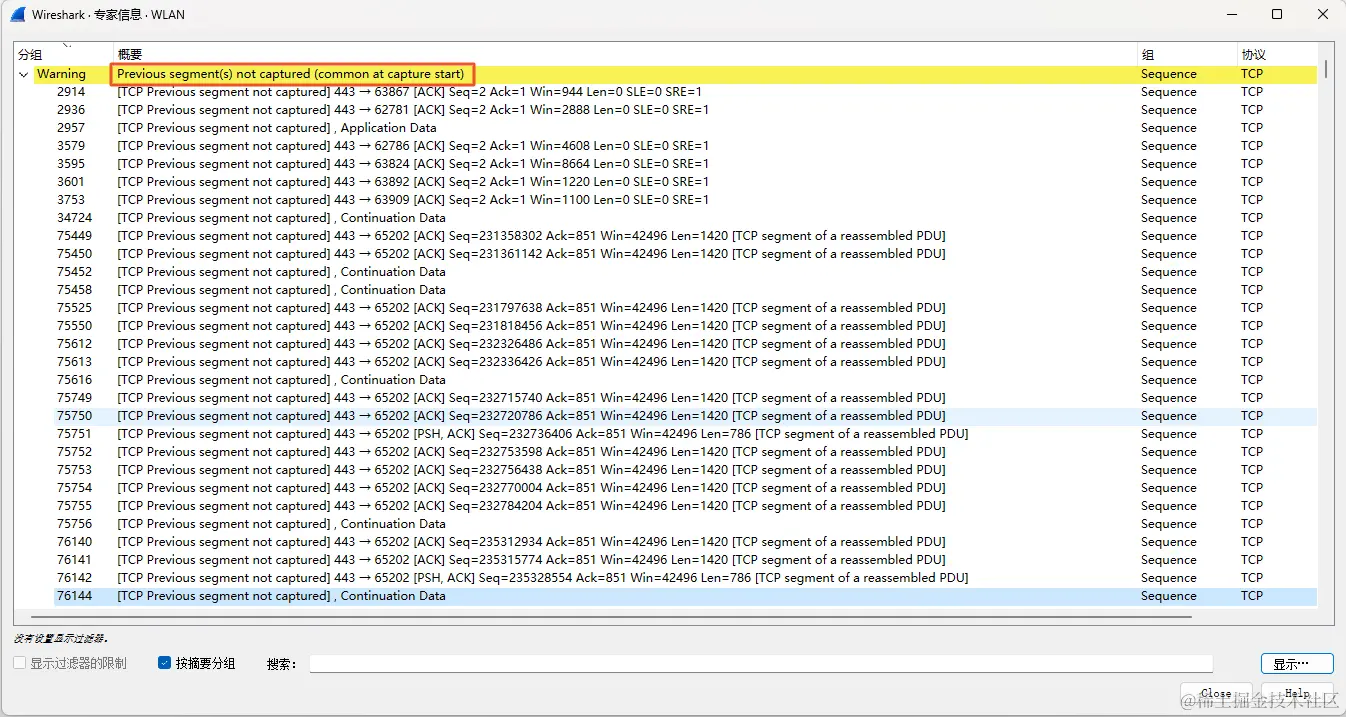Select packet row 75449
1346x717 pixels.
click(685, 236)
